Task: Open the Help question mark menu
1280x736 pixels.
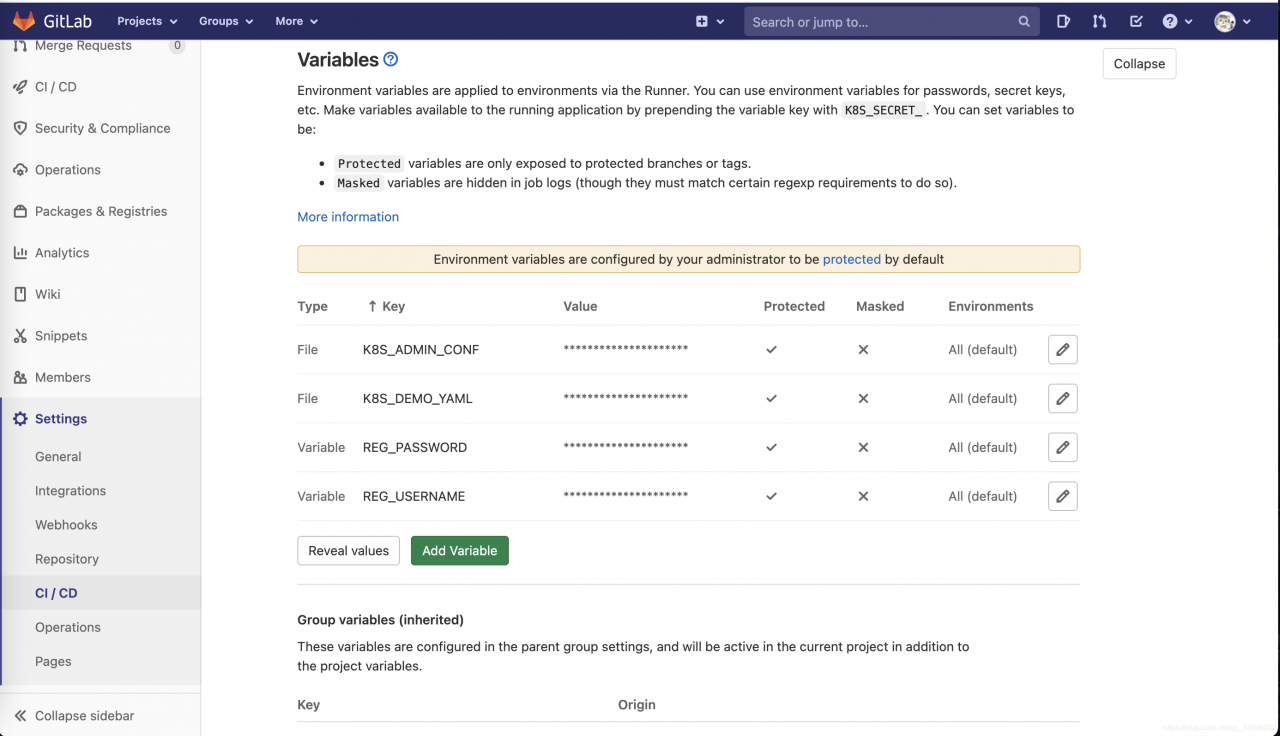Action: click(1177, 21)
